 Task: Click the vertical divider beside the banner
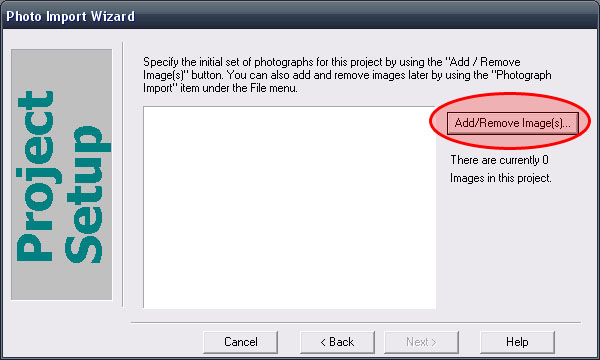click(x=123, y=174)
